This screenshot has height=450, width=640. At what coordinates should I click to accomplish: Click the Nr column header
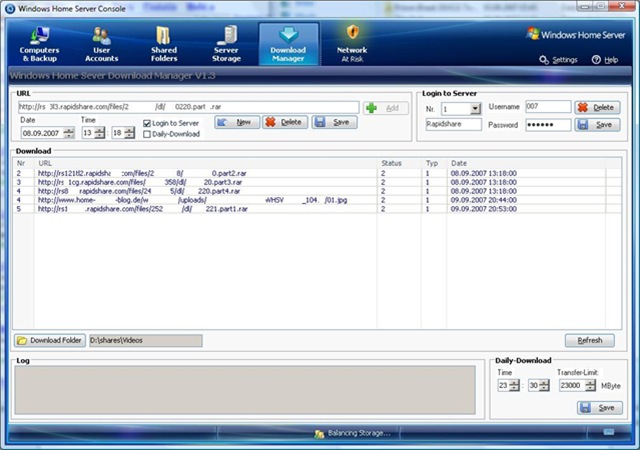(24, 163)
